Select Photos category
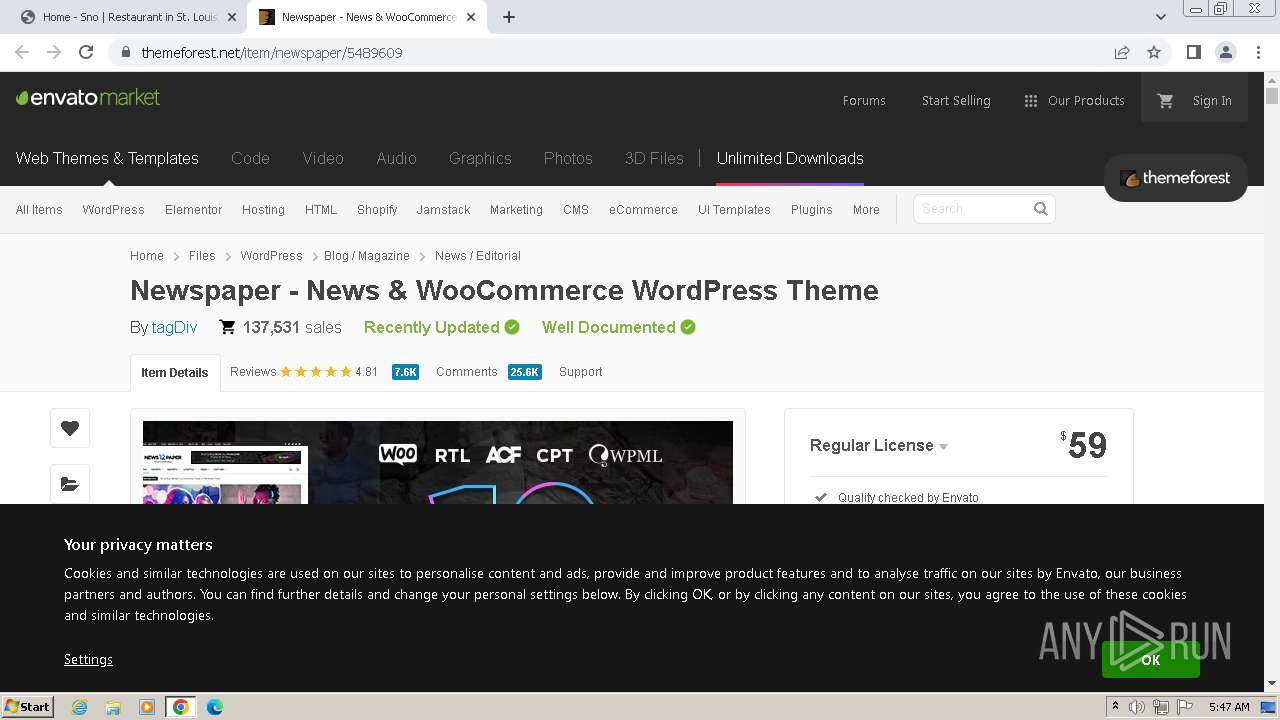Viewport: 1280px width, 720px height. 568,158
